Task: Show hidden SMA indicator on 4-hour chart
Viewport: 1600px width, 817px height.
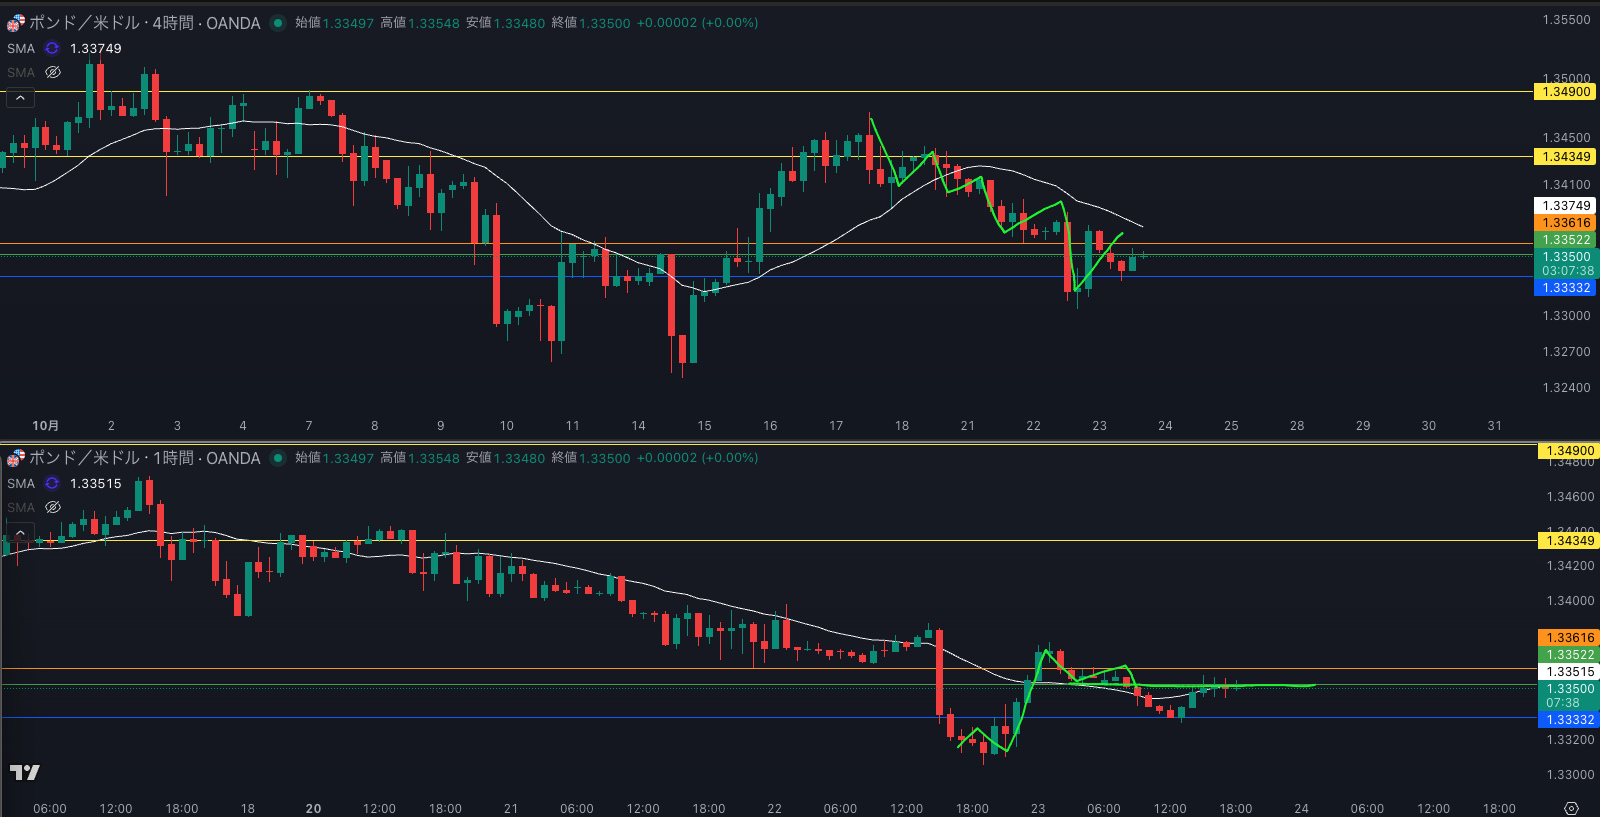Action: click(x=53, y=72)
